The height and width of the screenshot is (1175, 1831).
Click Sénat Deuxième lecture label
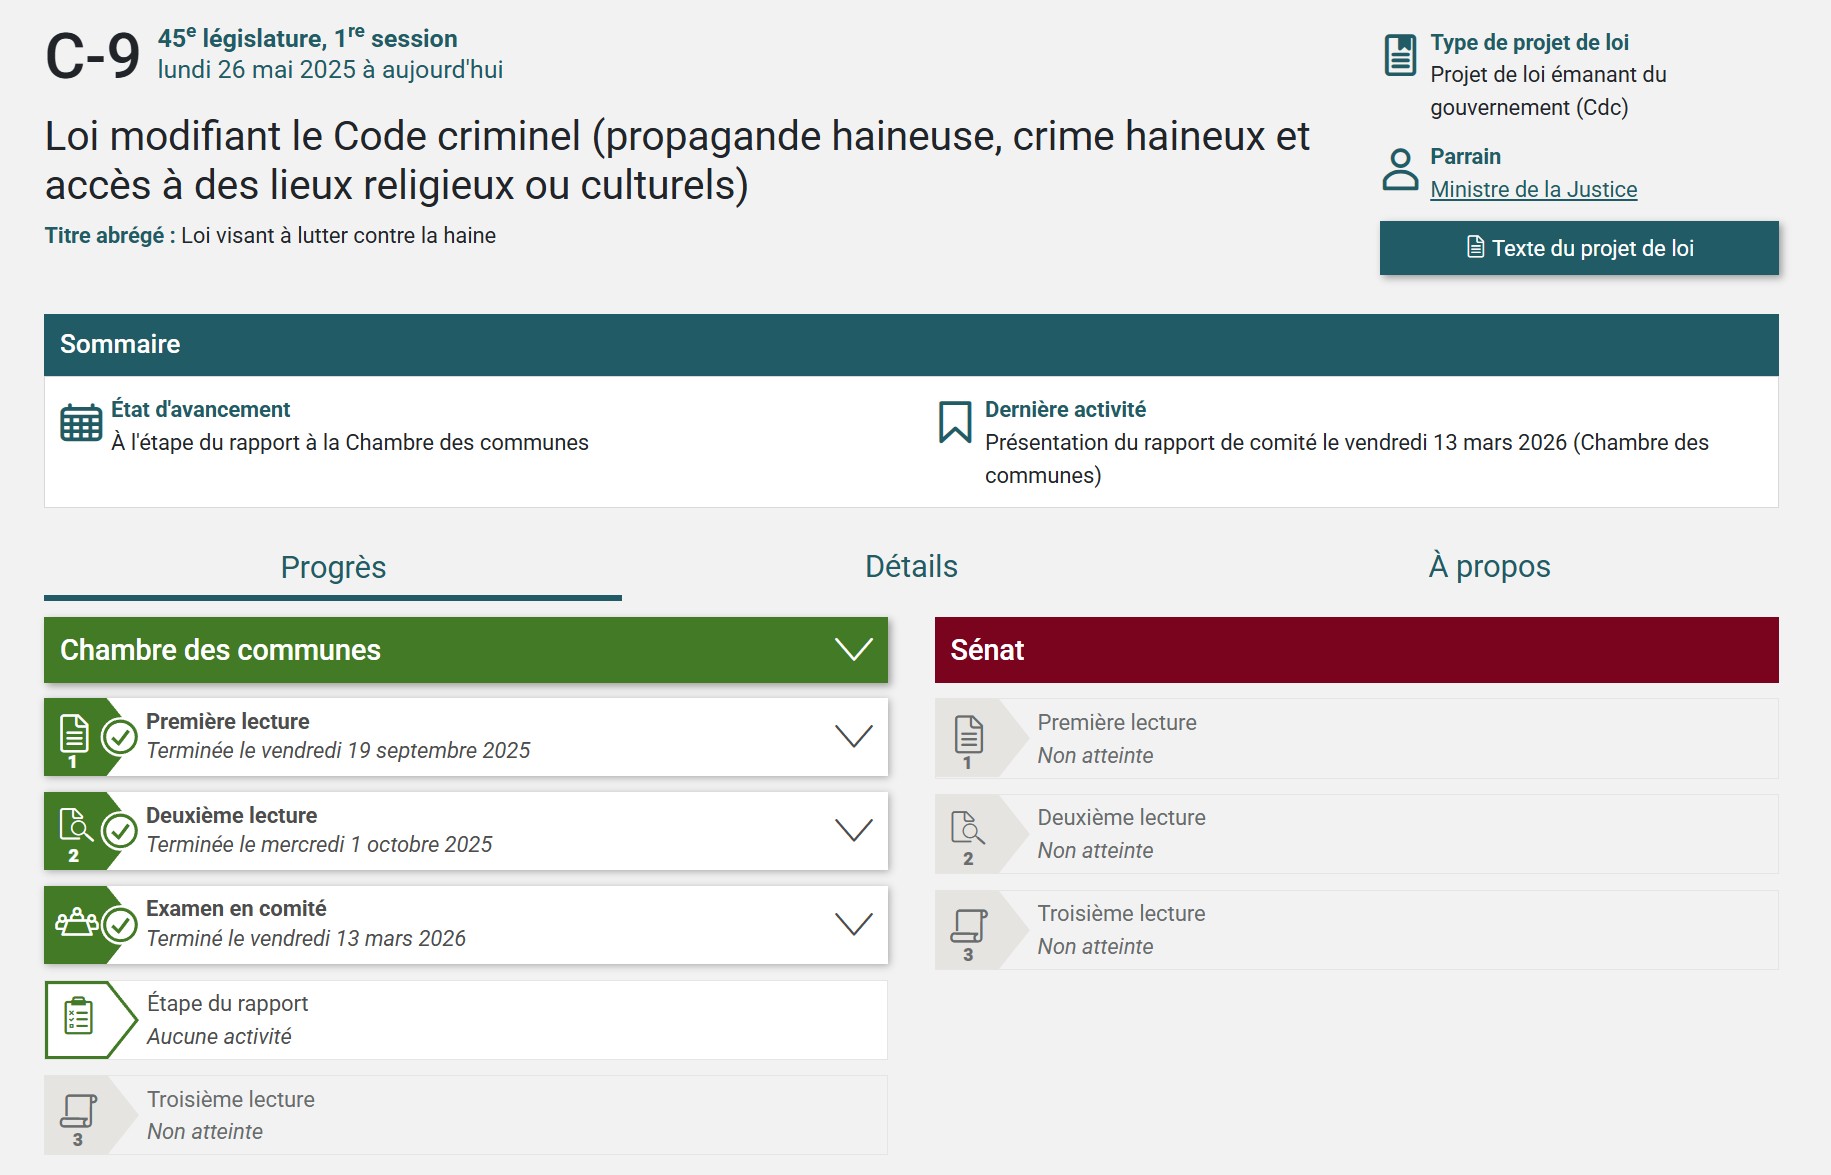point(1121,818)
